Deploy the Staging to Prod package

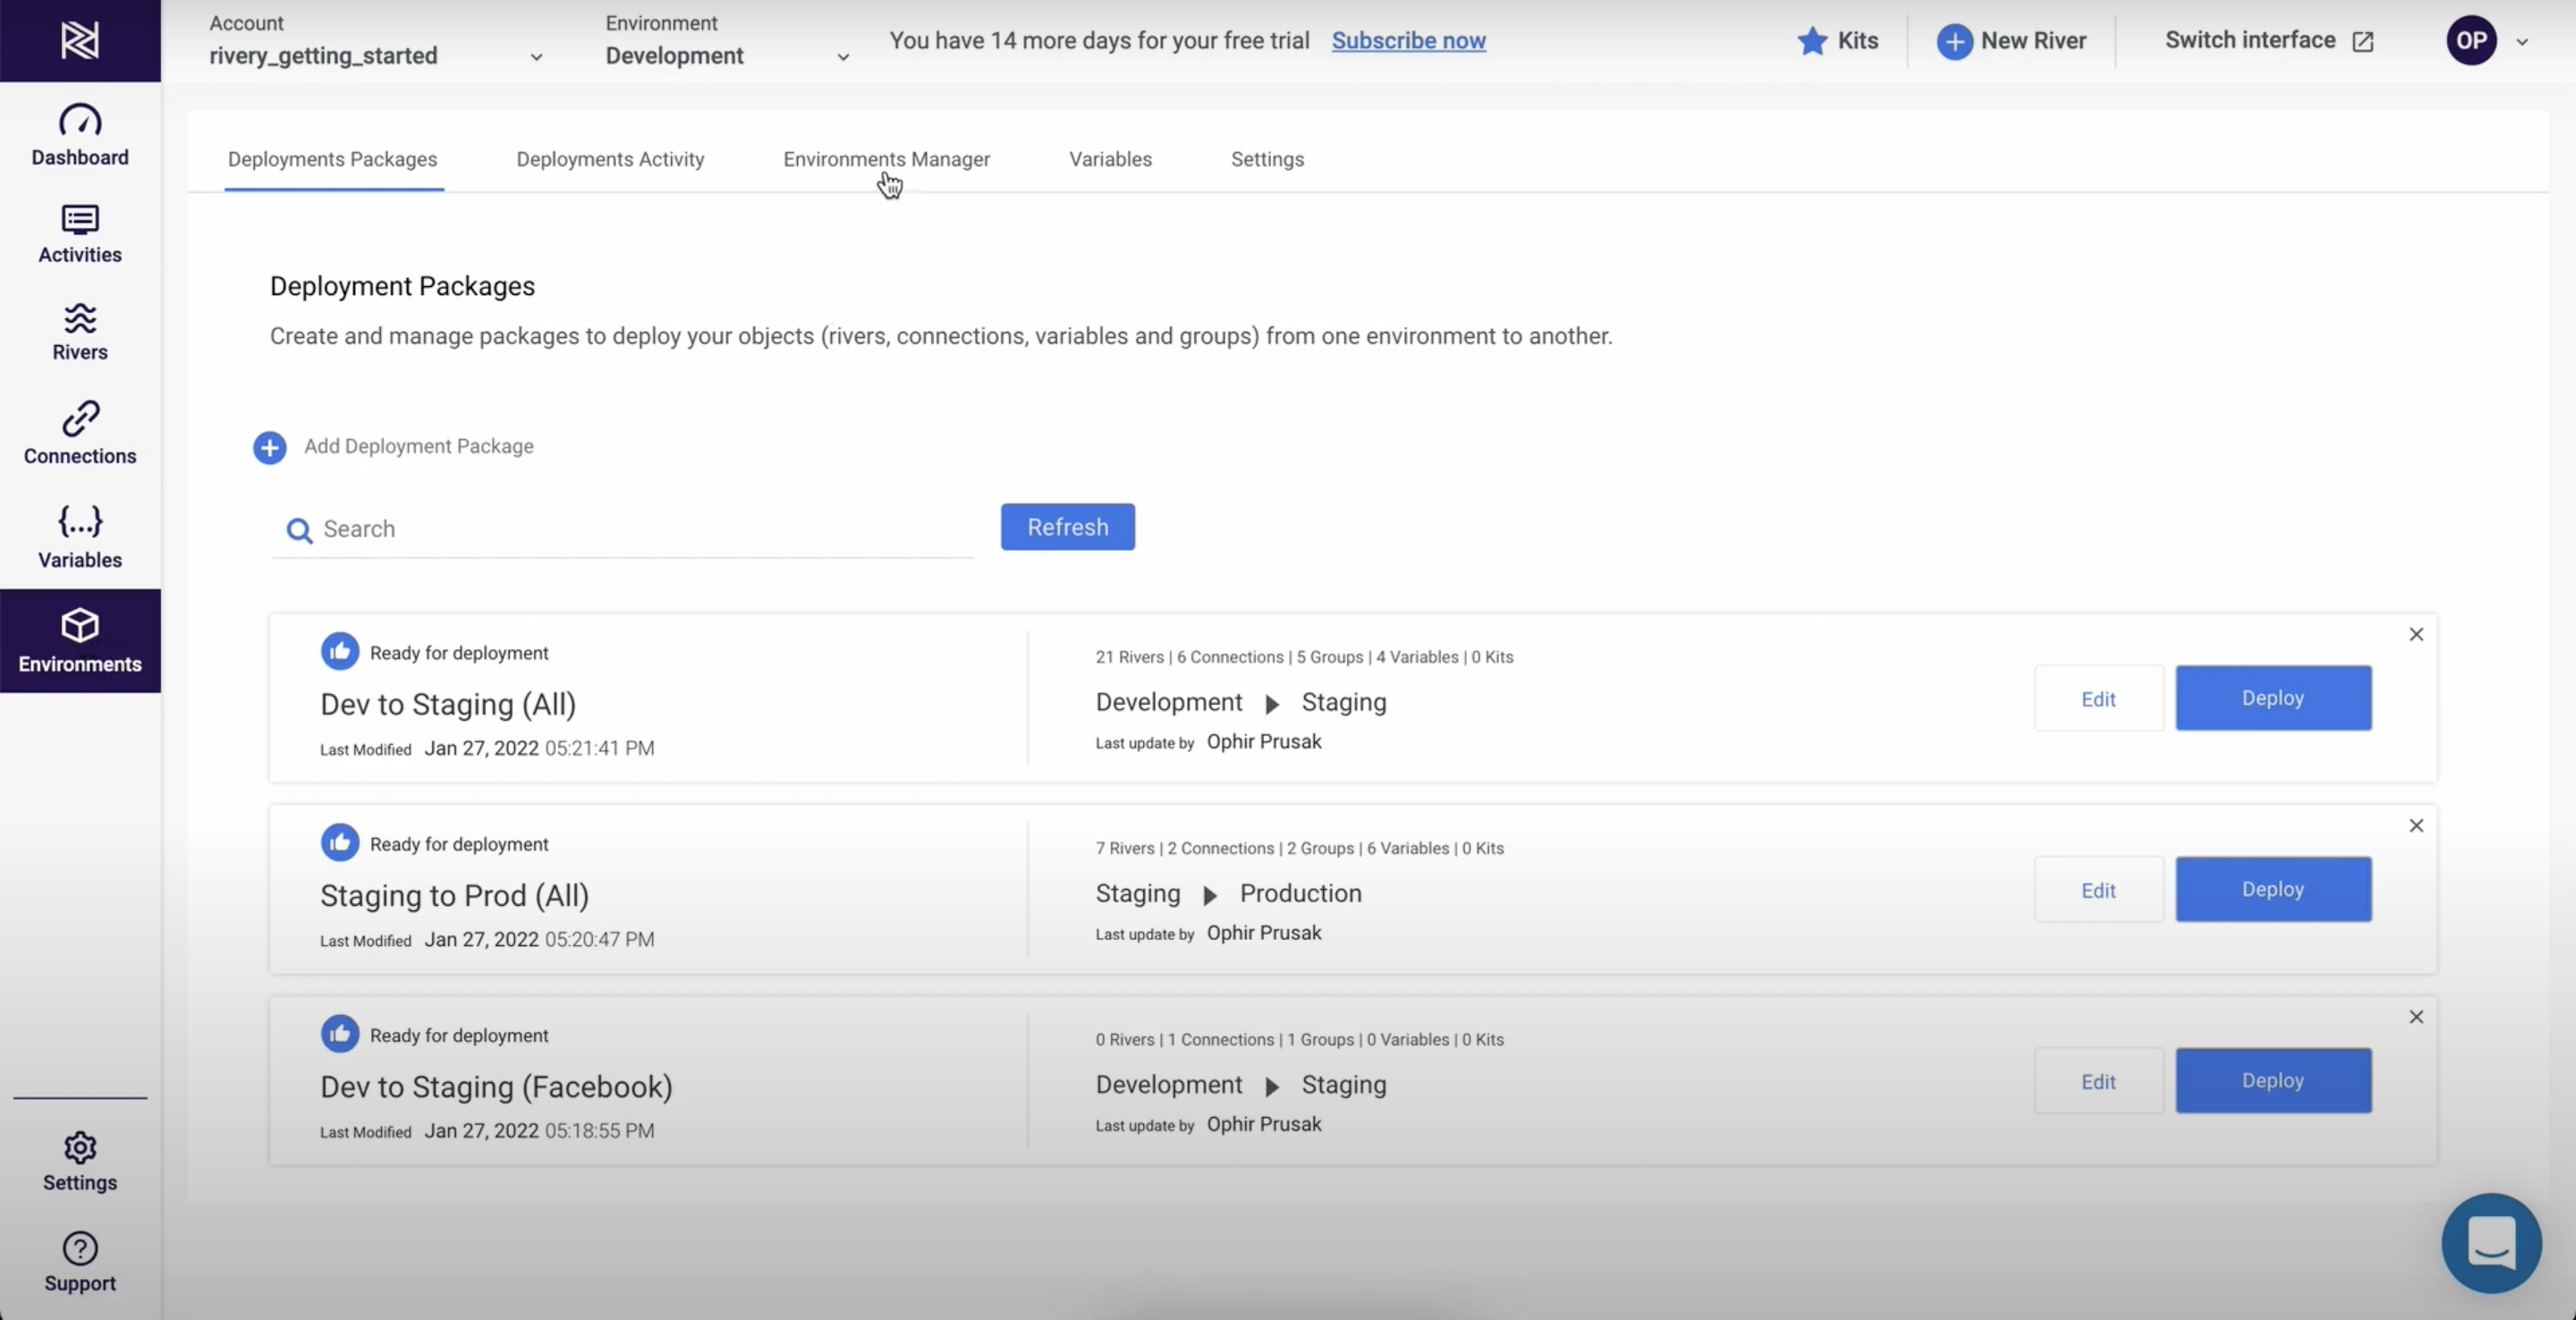point(2272,889)
